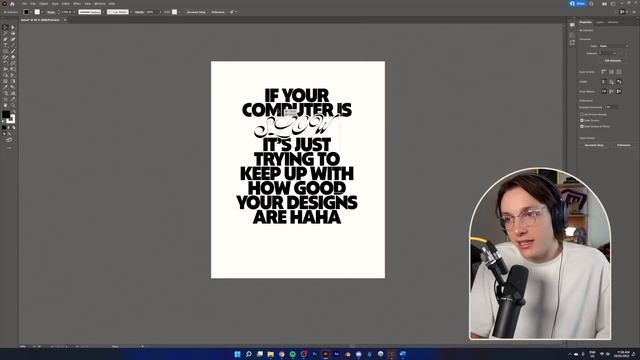The height and width of the screenshot is (360, 640).
Task: Click the control bar stroke color swatch
Action: tap(37, 12)
